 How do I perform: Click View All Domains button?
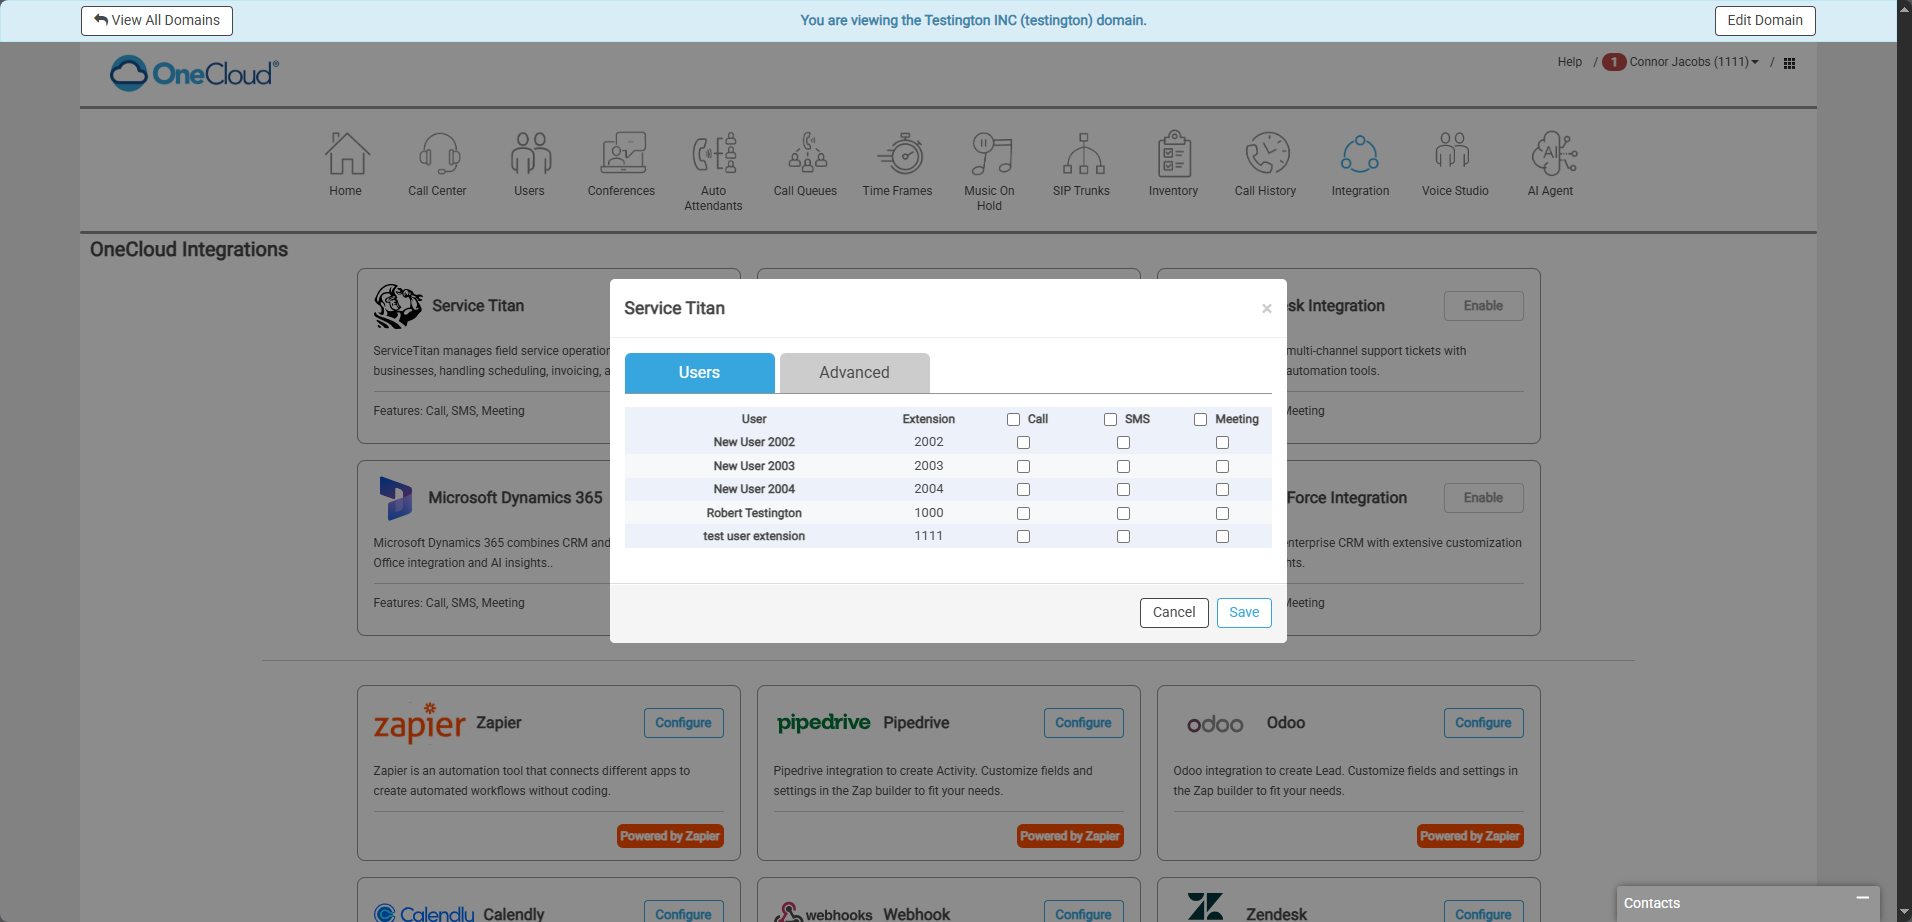tap(157, 21)
